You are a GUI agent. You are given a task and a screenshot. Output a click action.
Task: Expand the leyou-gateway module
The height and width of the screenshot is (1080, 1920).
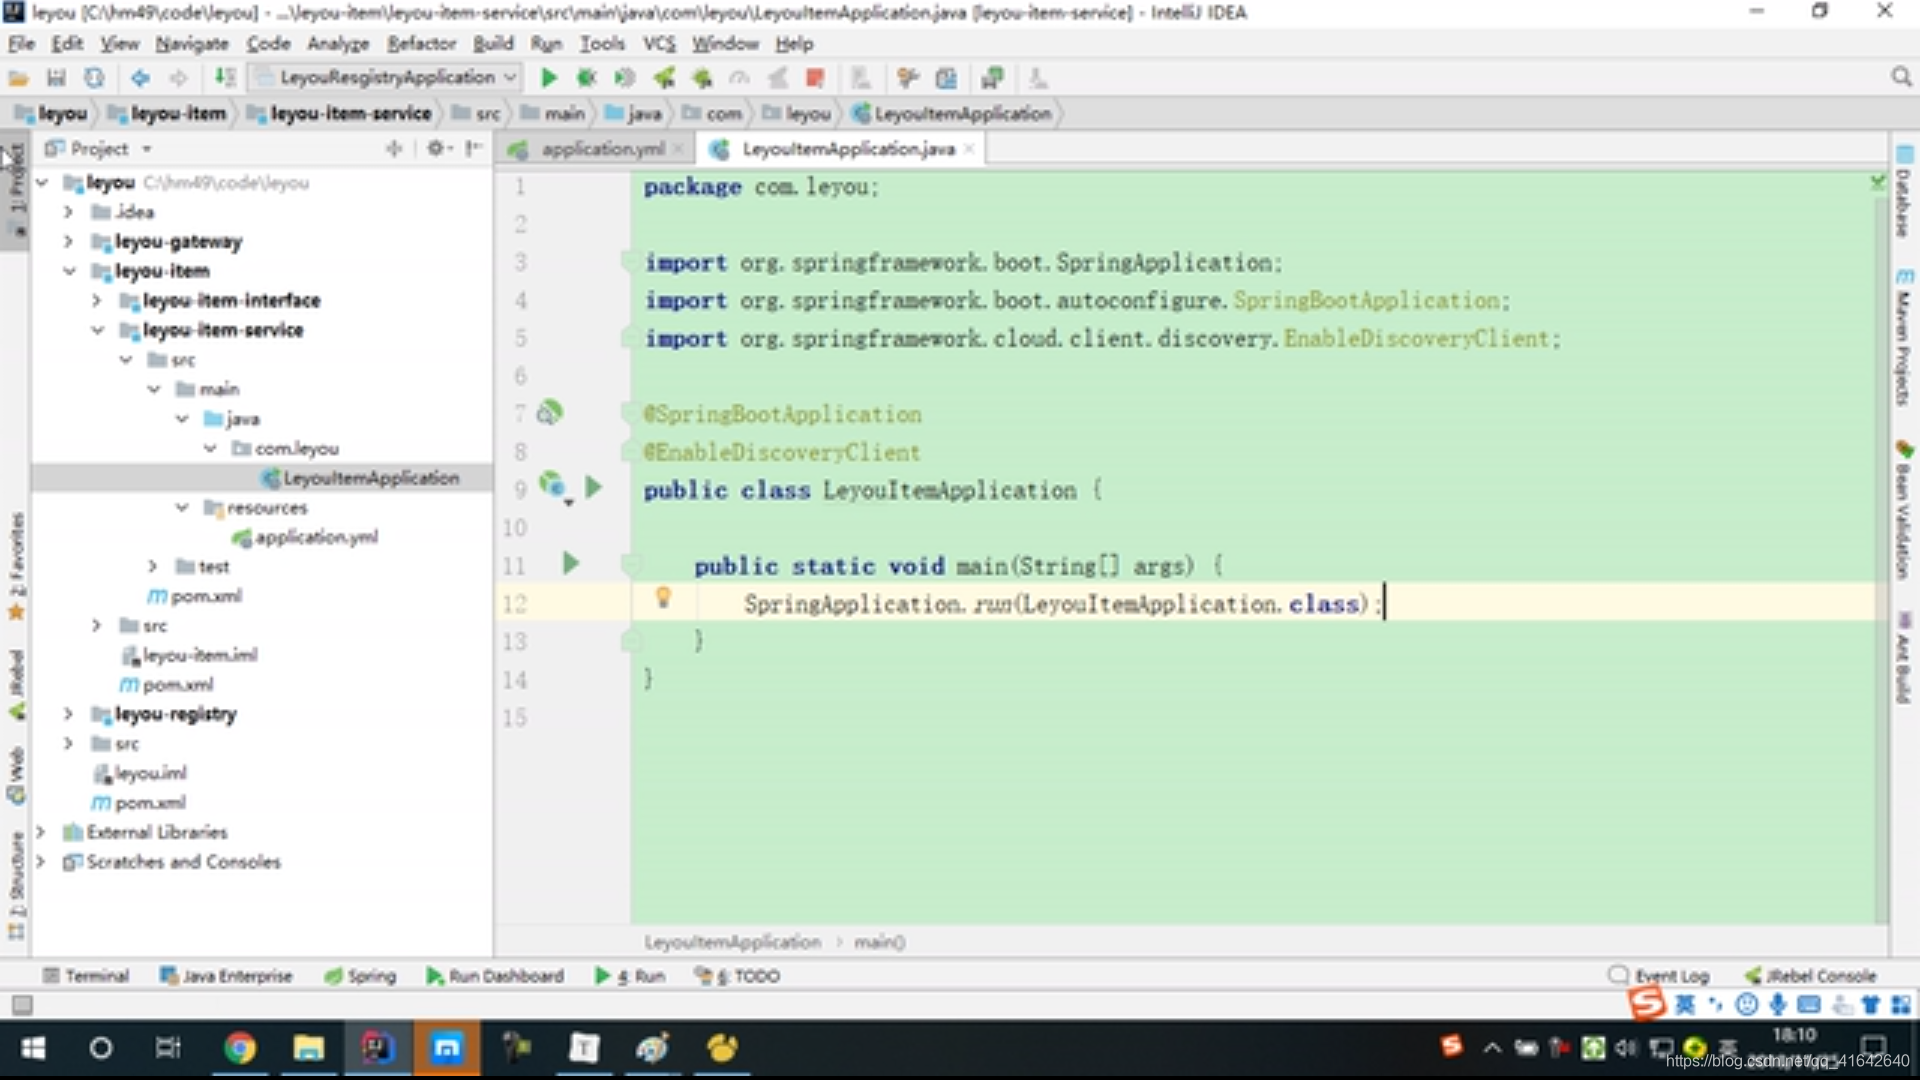68,241
